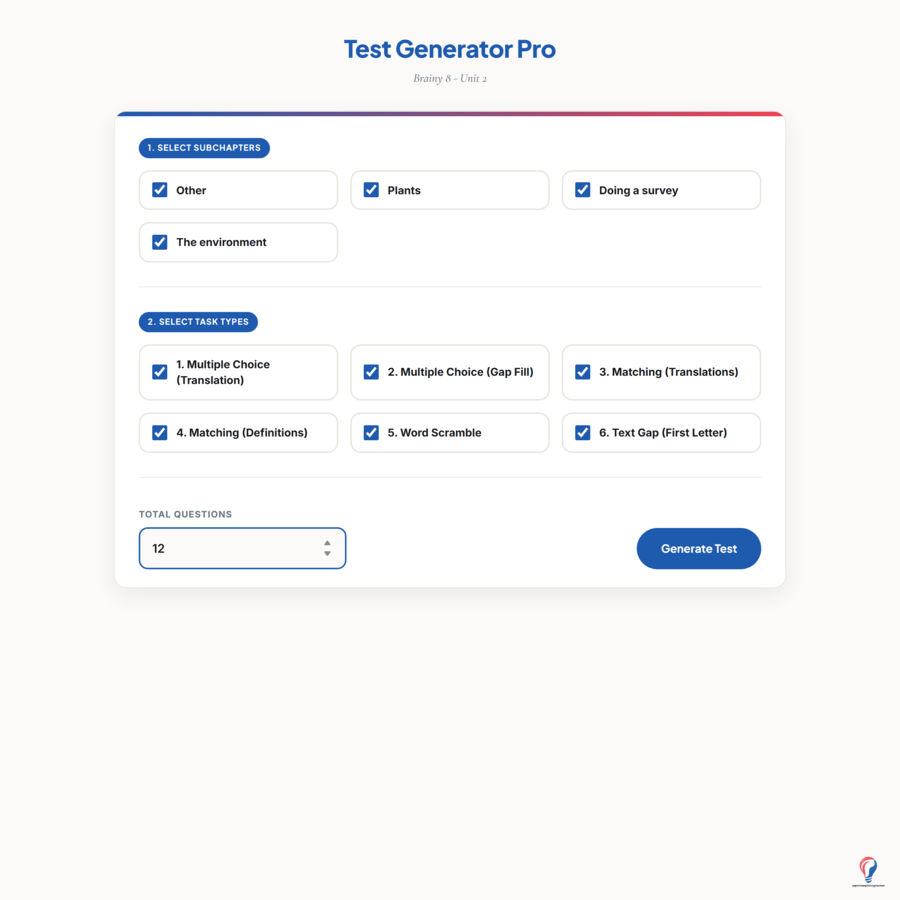The width and height of the screenshot is (900, 900).
Task: Click the Generate Test button
Action: pos(699,549)
